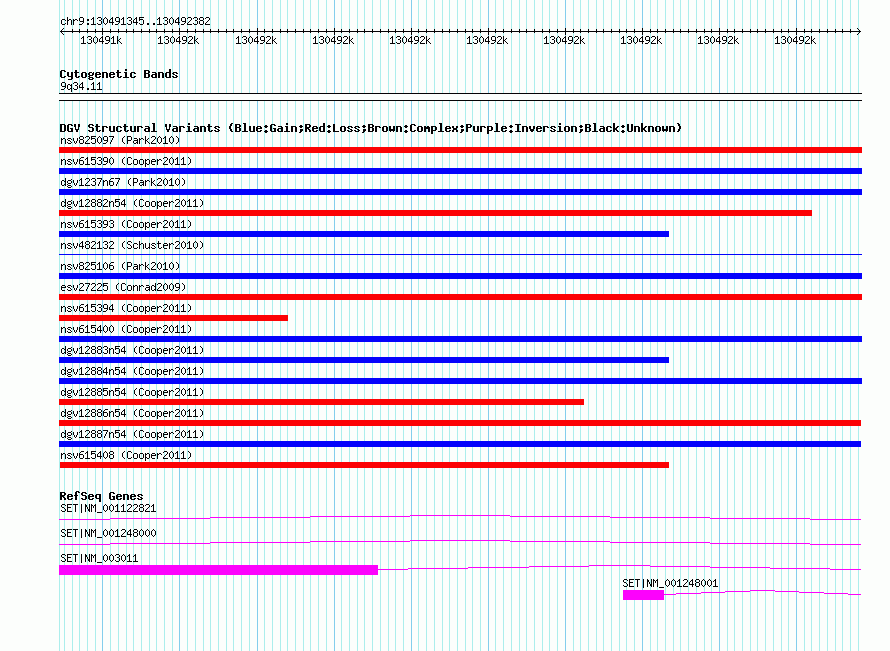Select the SET|NM_001248000 gene label
Viewport: 890px width, 651px height.
108,534
